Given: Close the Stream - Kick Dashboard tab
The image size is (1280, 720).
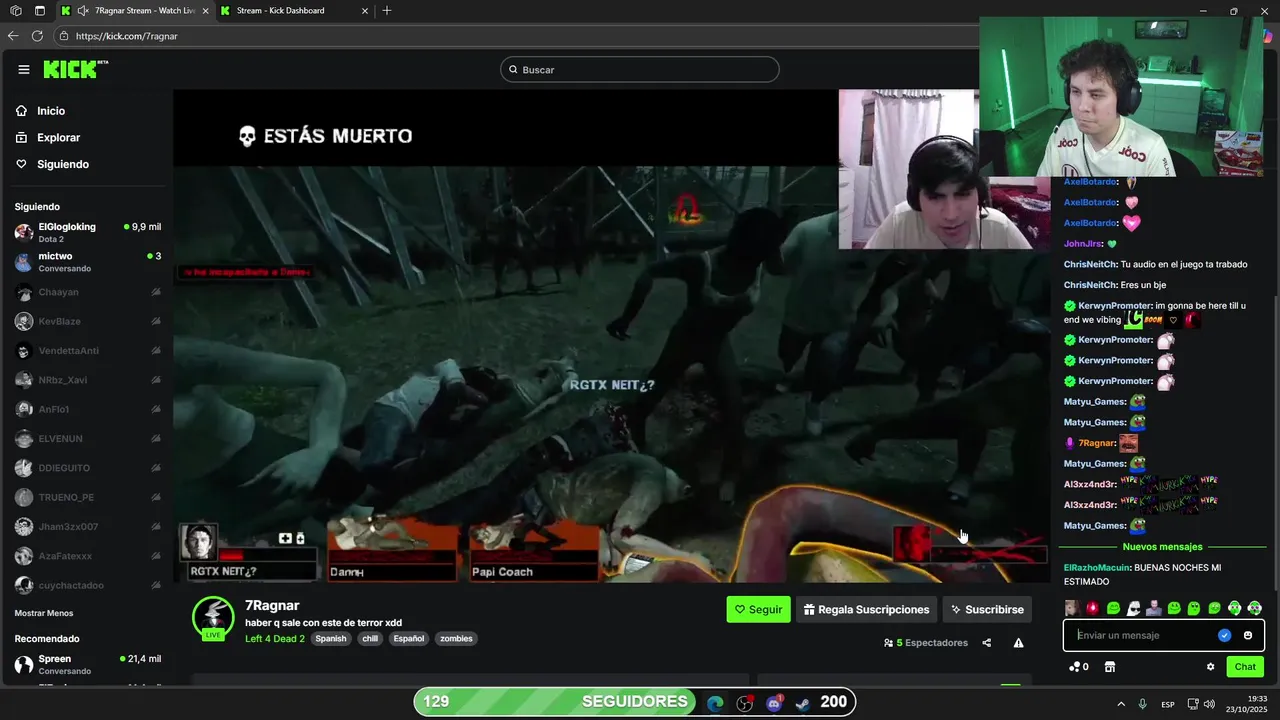Looking at the screenshot, I should point(364,11).
